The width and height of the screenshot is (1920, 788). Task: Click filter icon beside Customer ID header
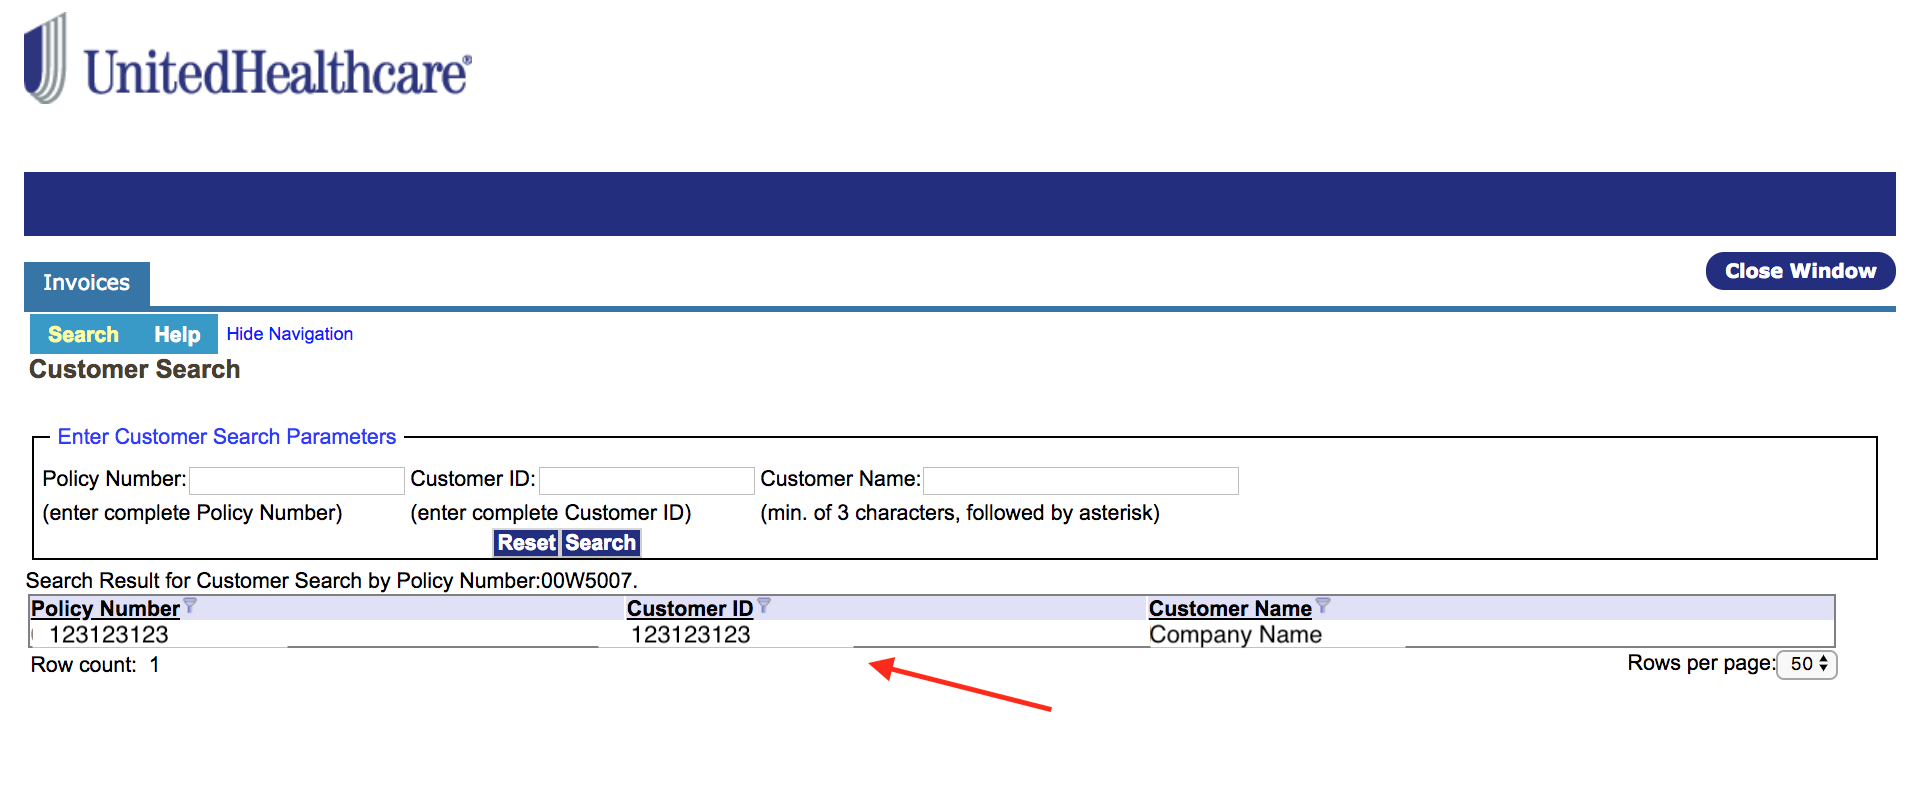[x=764, y=605]
